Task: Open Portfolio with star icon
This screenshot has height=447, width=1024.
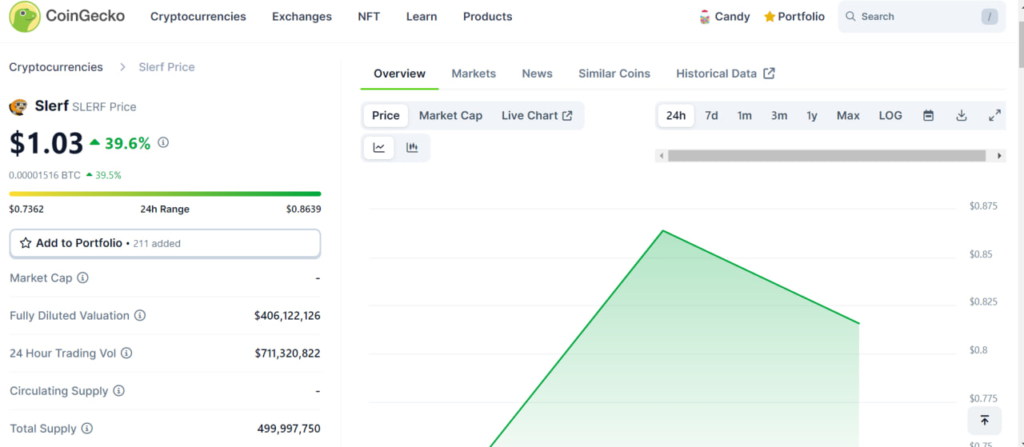Action: pos(794,17)
